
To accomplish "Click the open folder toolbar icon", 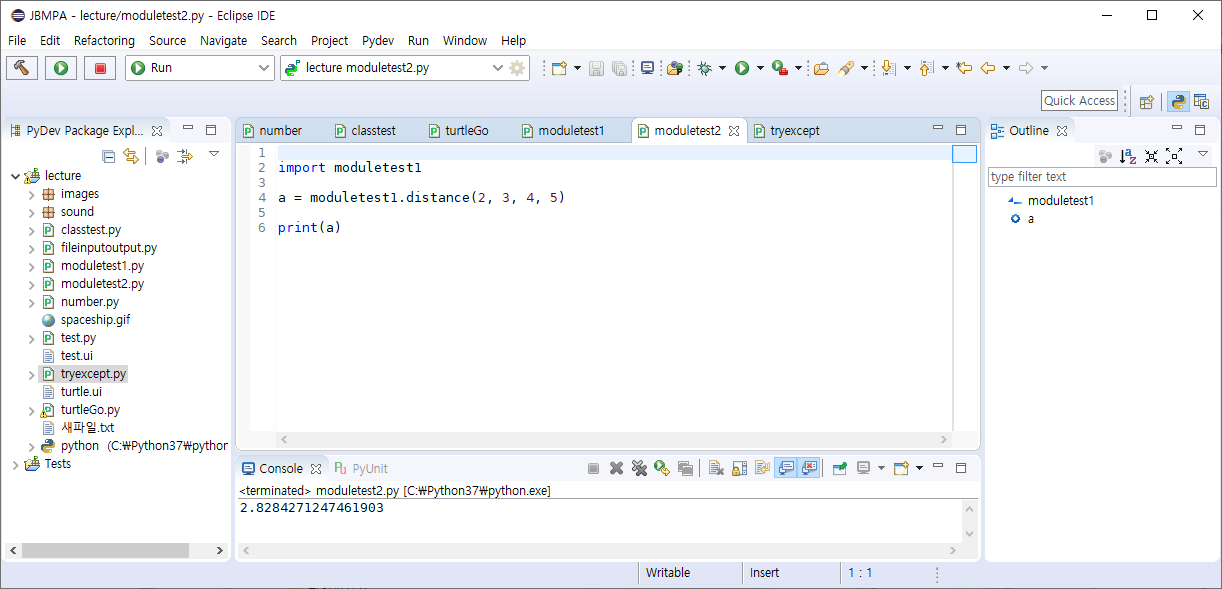I will tap(822, 68).
